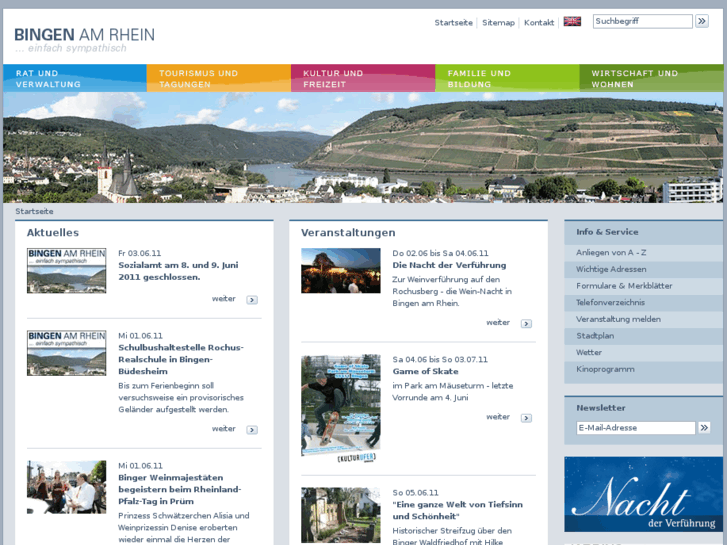Click weiter under Nacht der Verführung event
This screenshot has width=727, height=545.
coord(498,322)
